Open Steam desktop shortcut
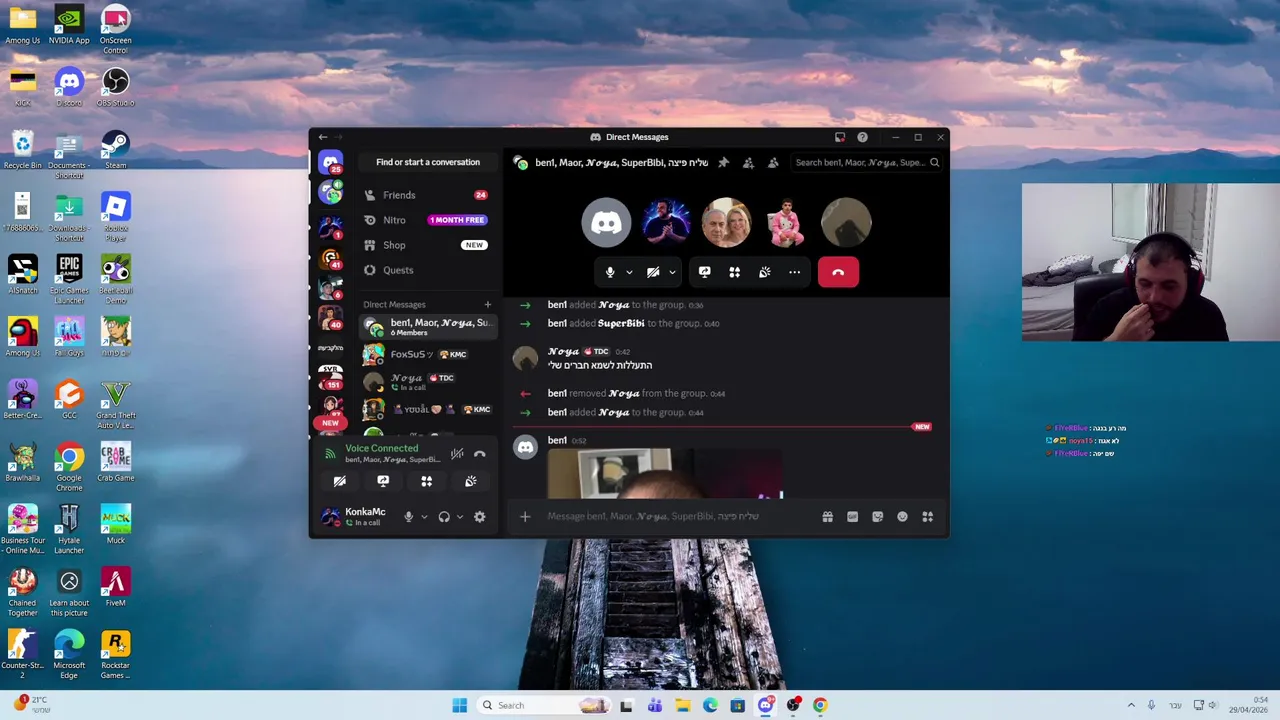Image resolution: width=1280 pixels, height=720 pixels. click(115, 150)
